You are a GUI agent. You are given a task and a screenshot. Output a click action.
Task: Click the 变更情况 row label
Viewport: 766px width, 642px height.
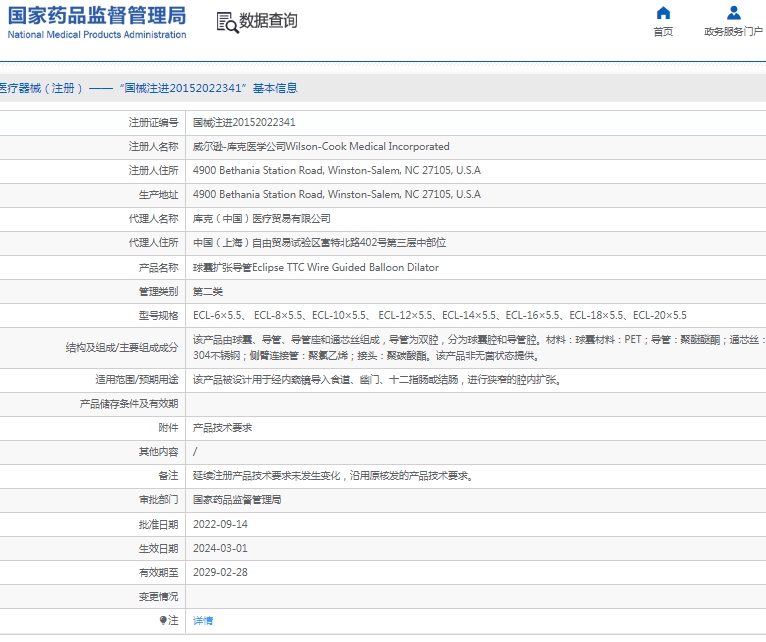(158, 597)
